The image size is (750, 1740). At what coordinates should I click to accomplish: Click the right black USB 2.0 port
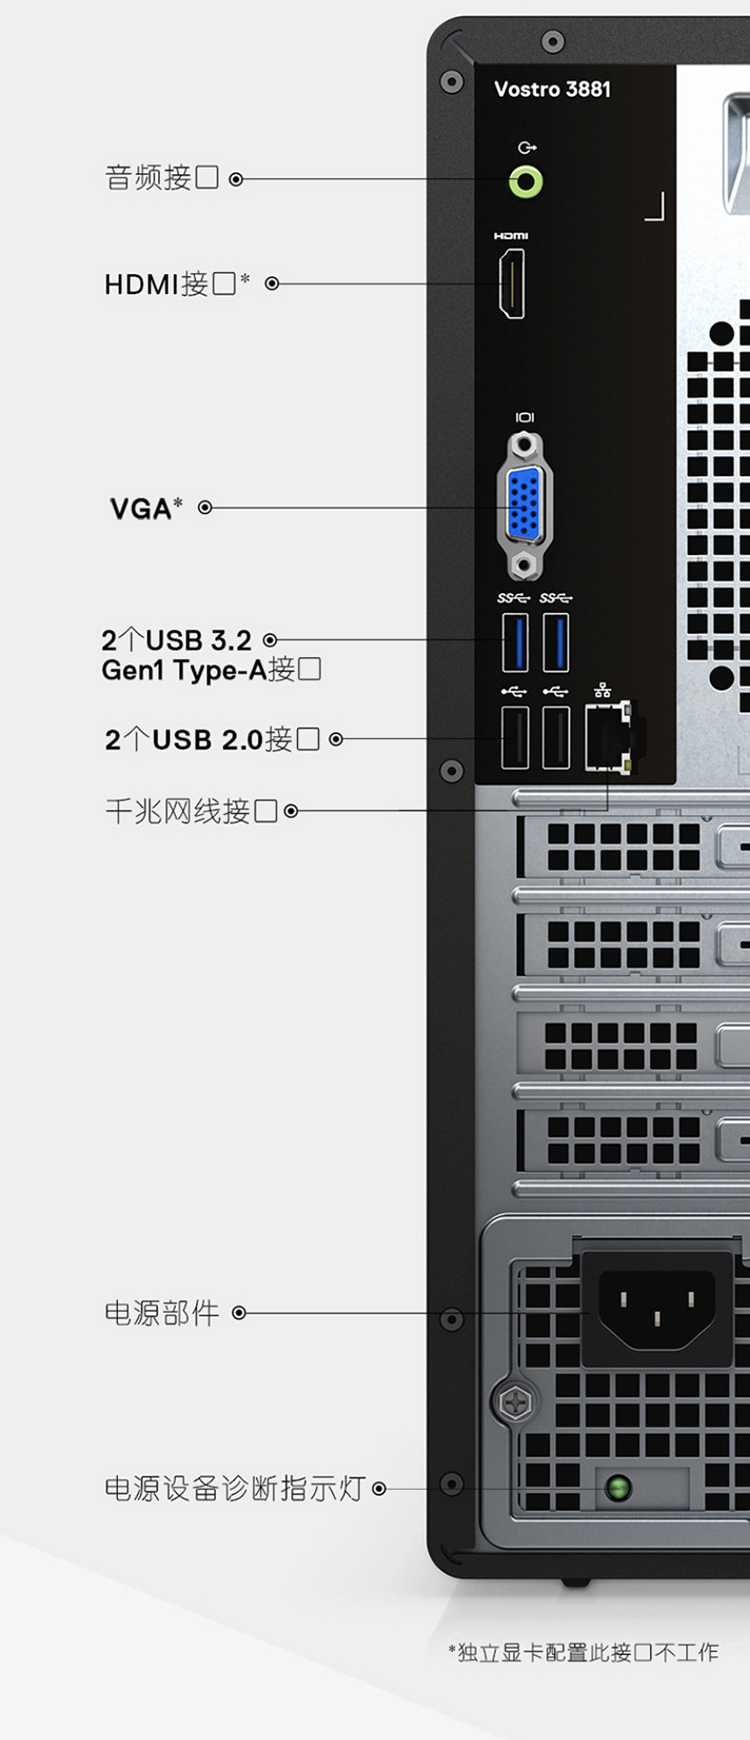point(556,738)
